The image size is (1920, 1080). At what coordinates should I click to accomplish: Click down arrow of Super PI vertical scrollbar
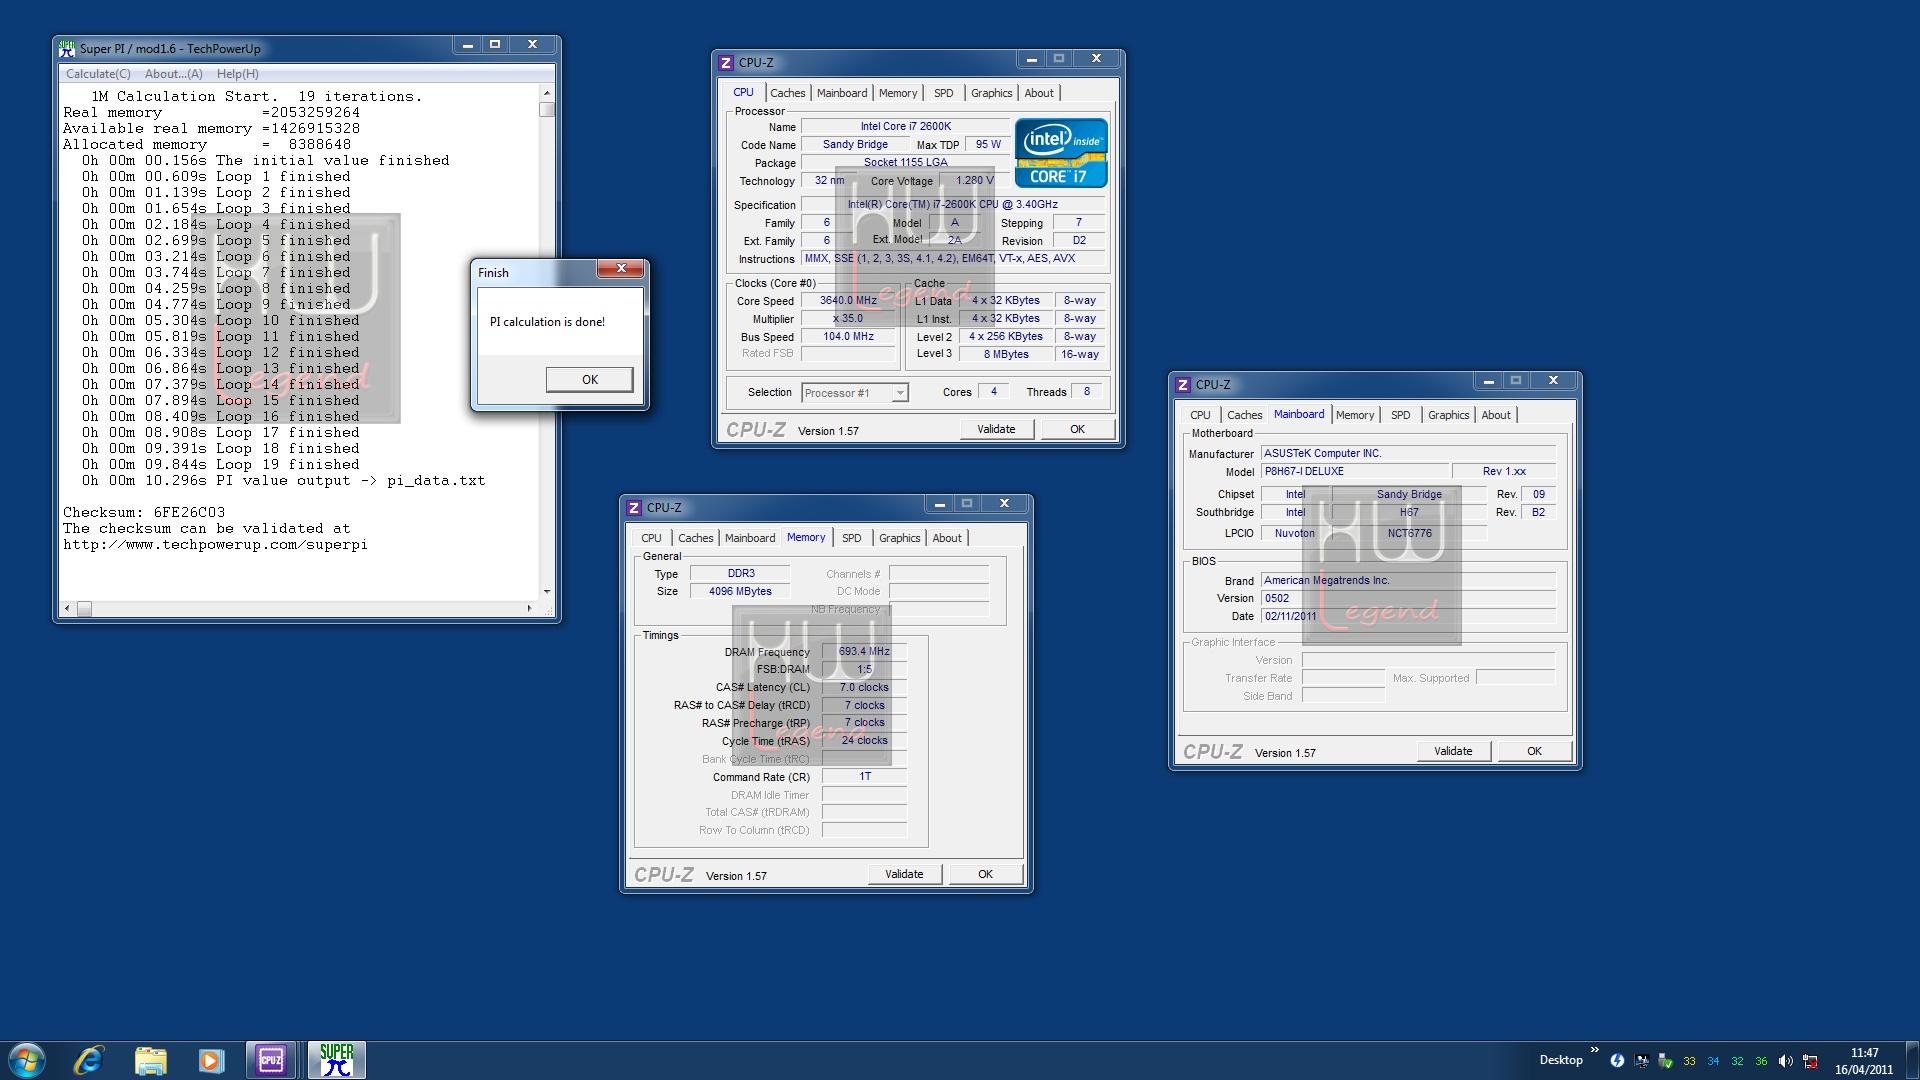point(547,592)
